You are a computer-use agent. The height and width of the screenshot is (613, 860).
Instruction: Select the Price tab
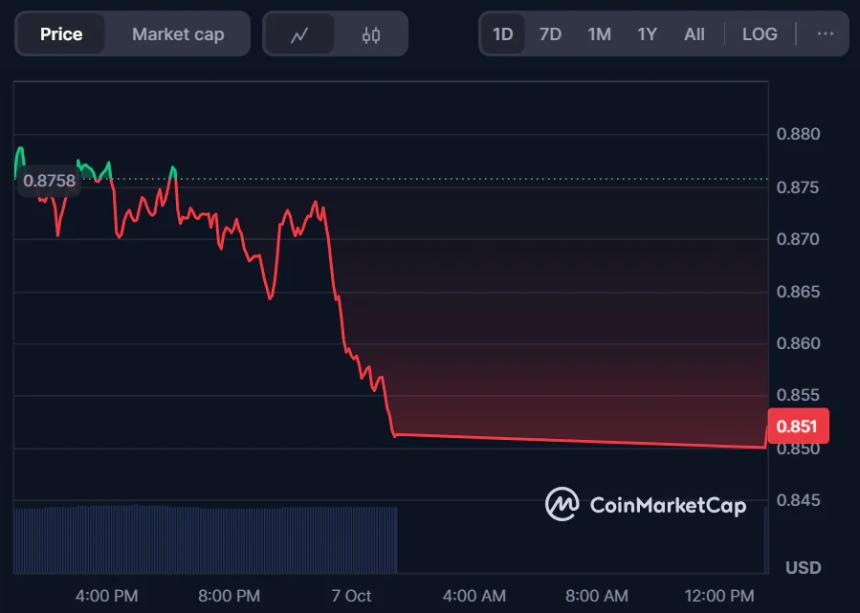pyautogui.click(x=61, y=34)
